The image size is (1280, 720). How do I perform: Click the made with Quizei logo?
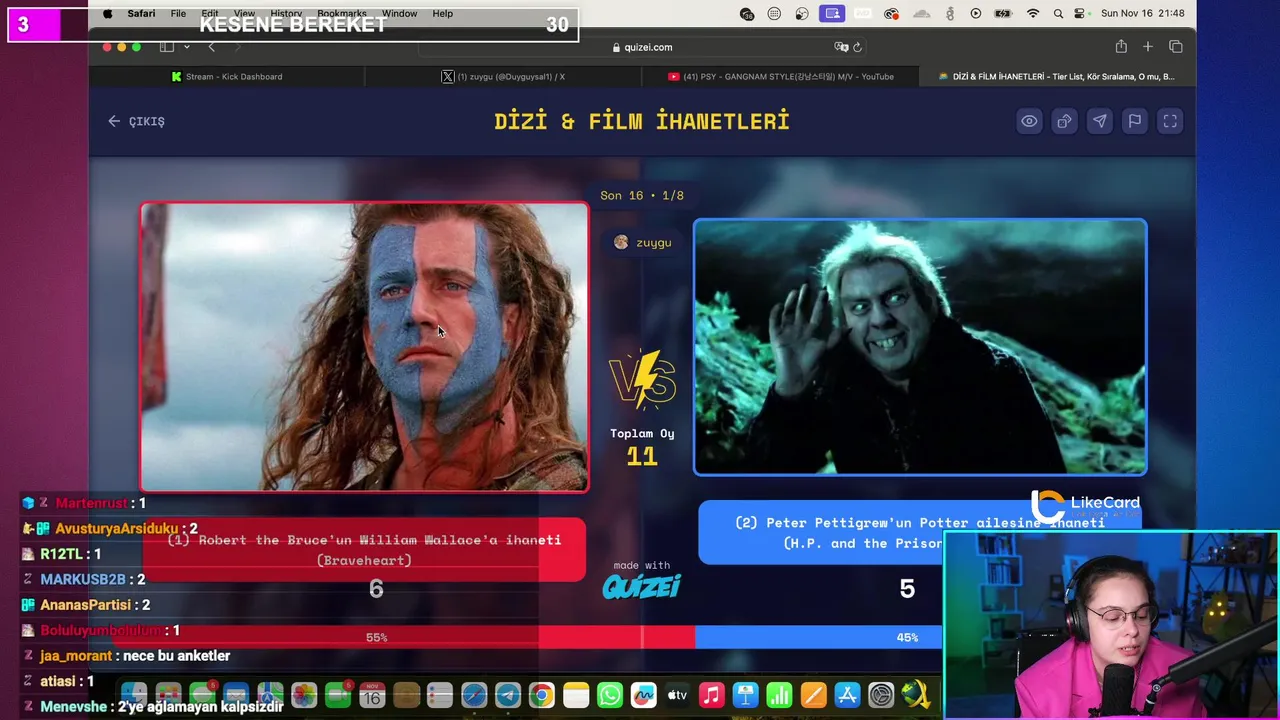(x=642, y=580)
